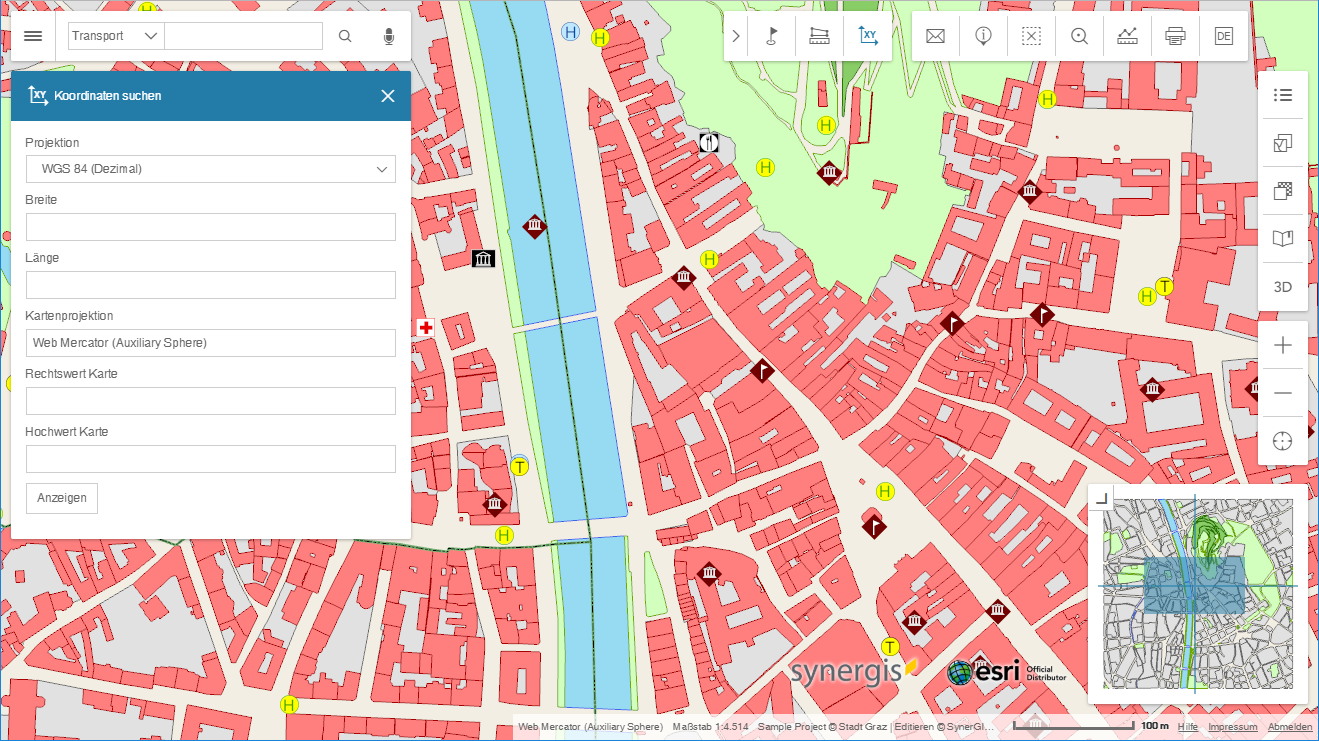Image resolution: width=1319 pixels, height=741 pixels.
Task: Close the Koordinaten suchen panel
Action: coord(388,96)
